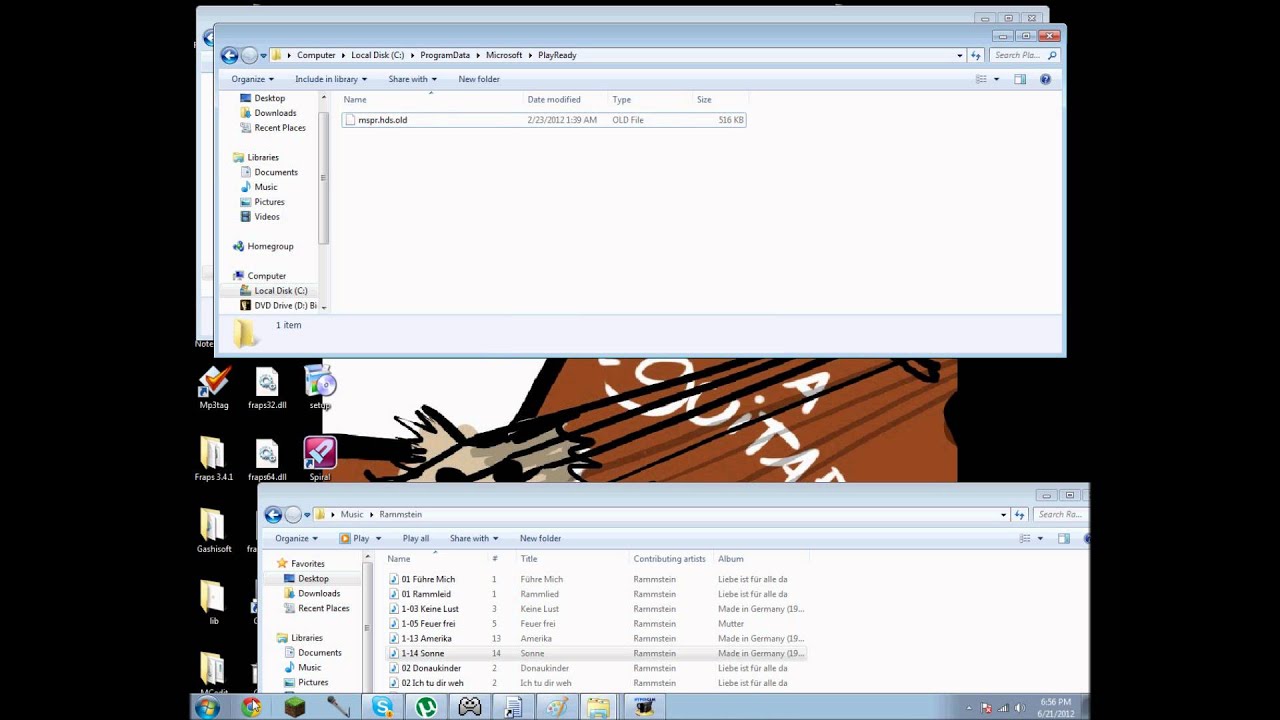Go back in the Rammstein window
The image size is (1280, 720).
pyautogui.click(x=273, y=515)
